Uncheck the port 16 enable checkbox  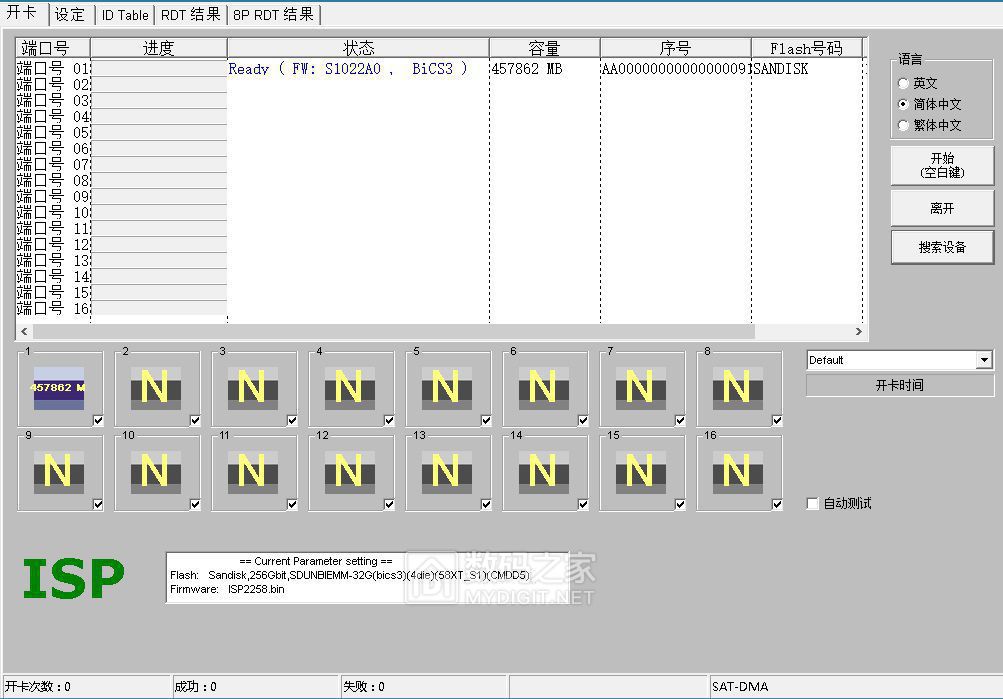coord(777,504)
